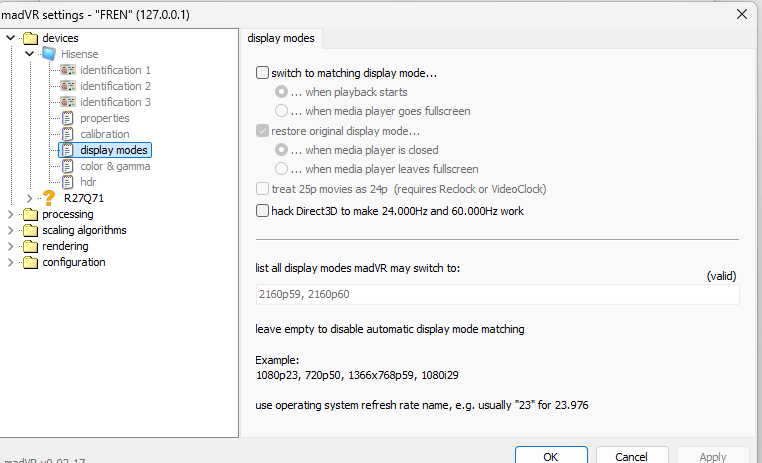Click the processing folder icon

31,214
